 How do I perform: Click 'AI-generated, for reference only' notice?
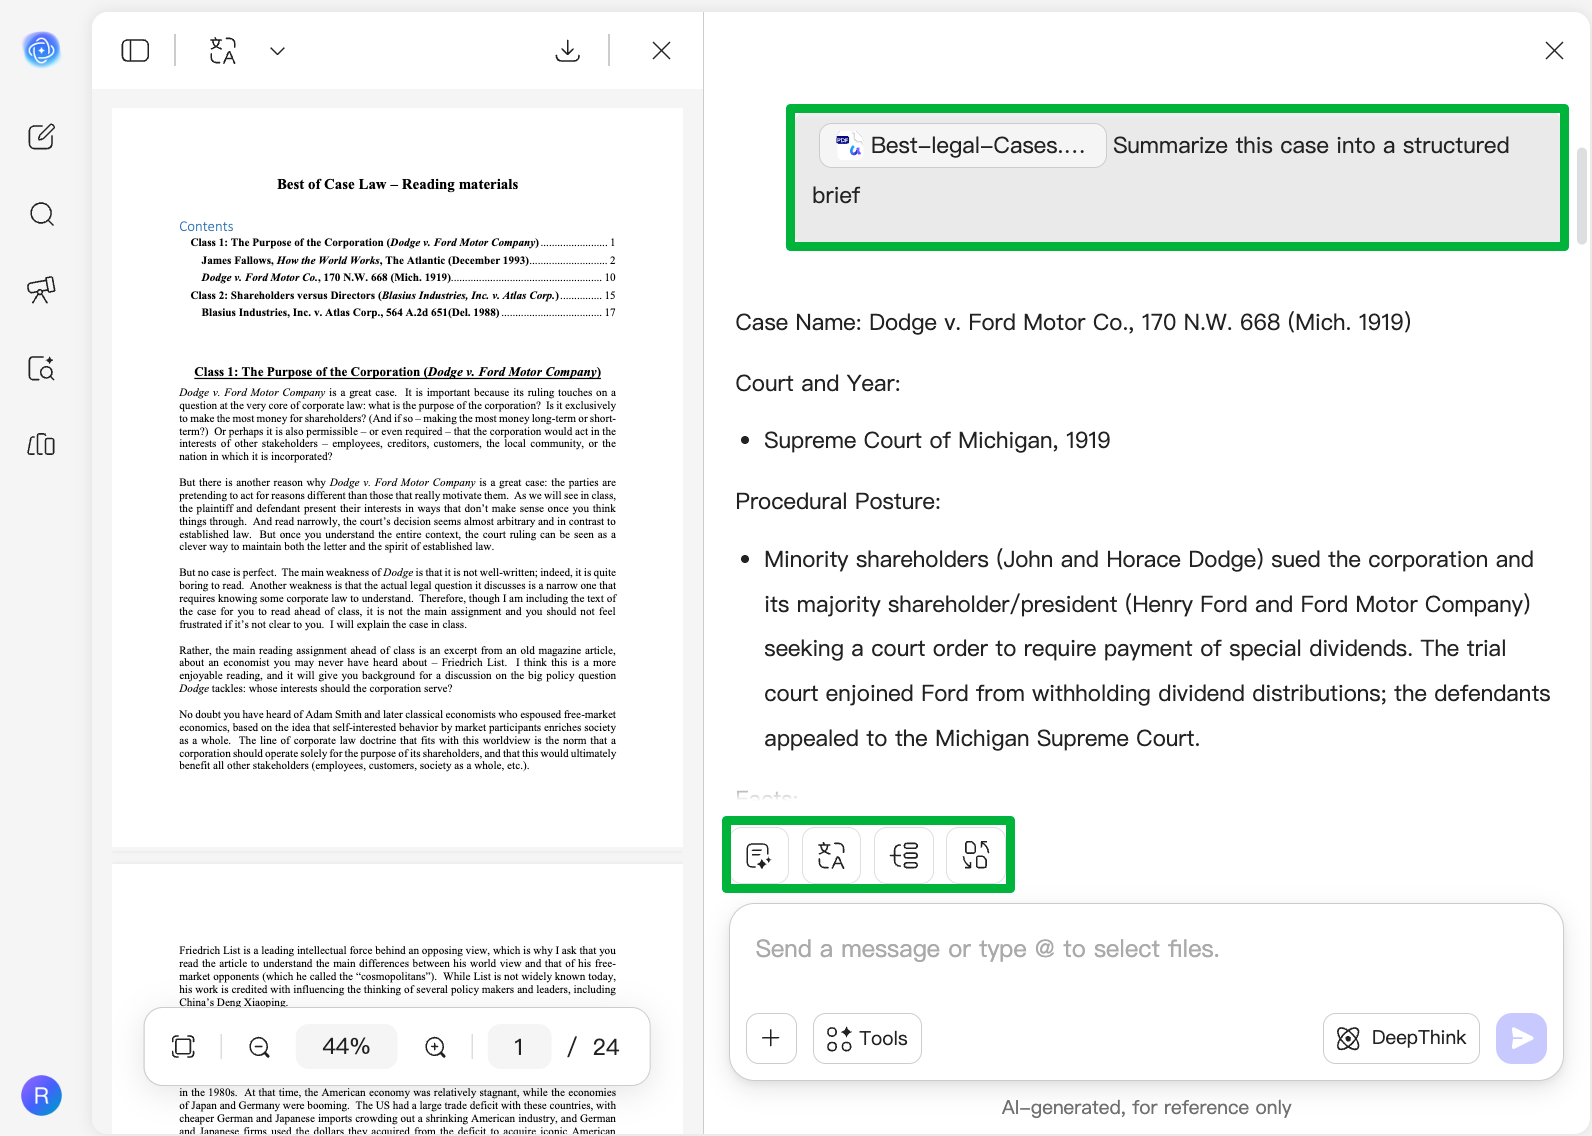[x=1146, y=1107]
